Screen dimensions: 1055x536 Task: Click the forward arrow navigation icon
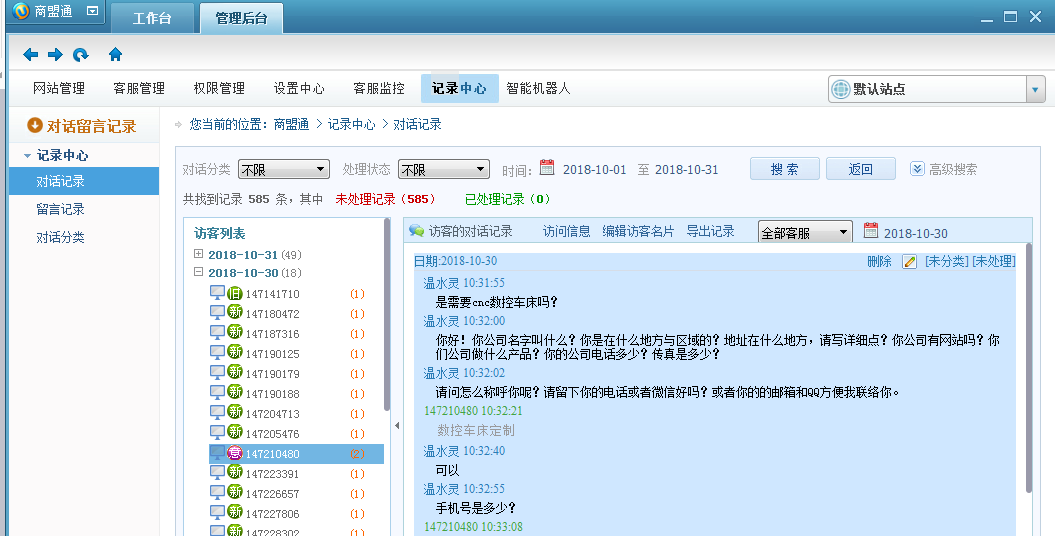(x=55, y=55)
